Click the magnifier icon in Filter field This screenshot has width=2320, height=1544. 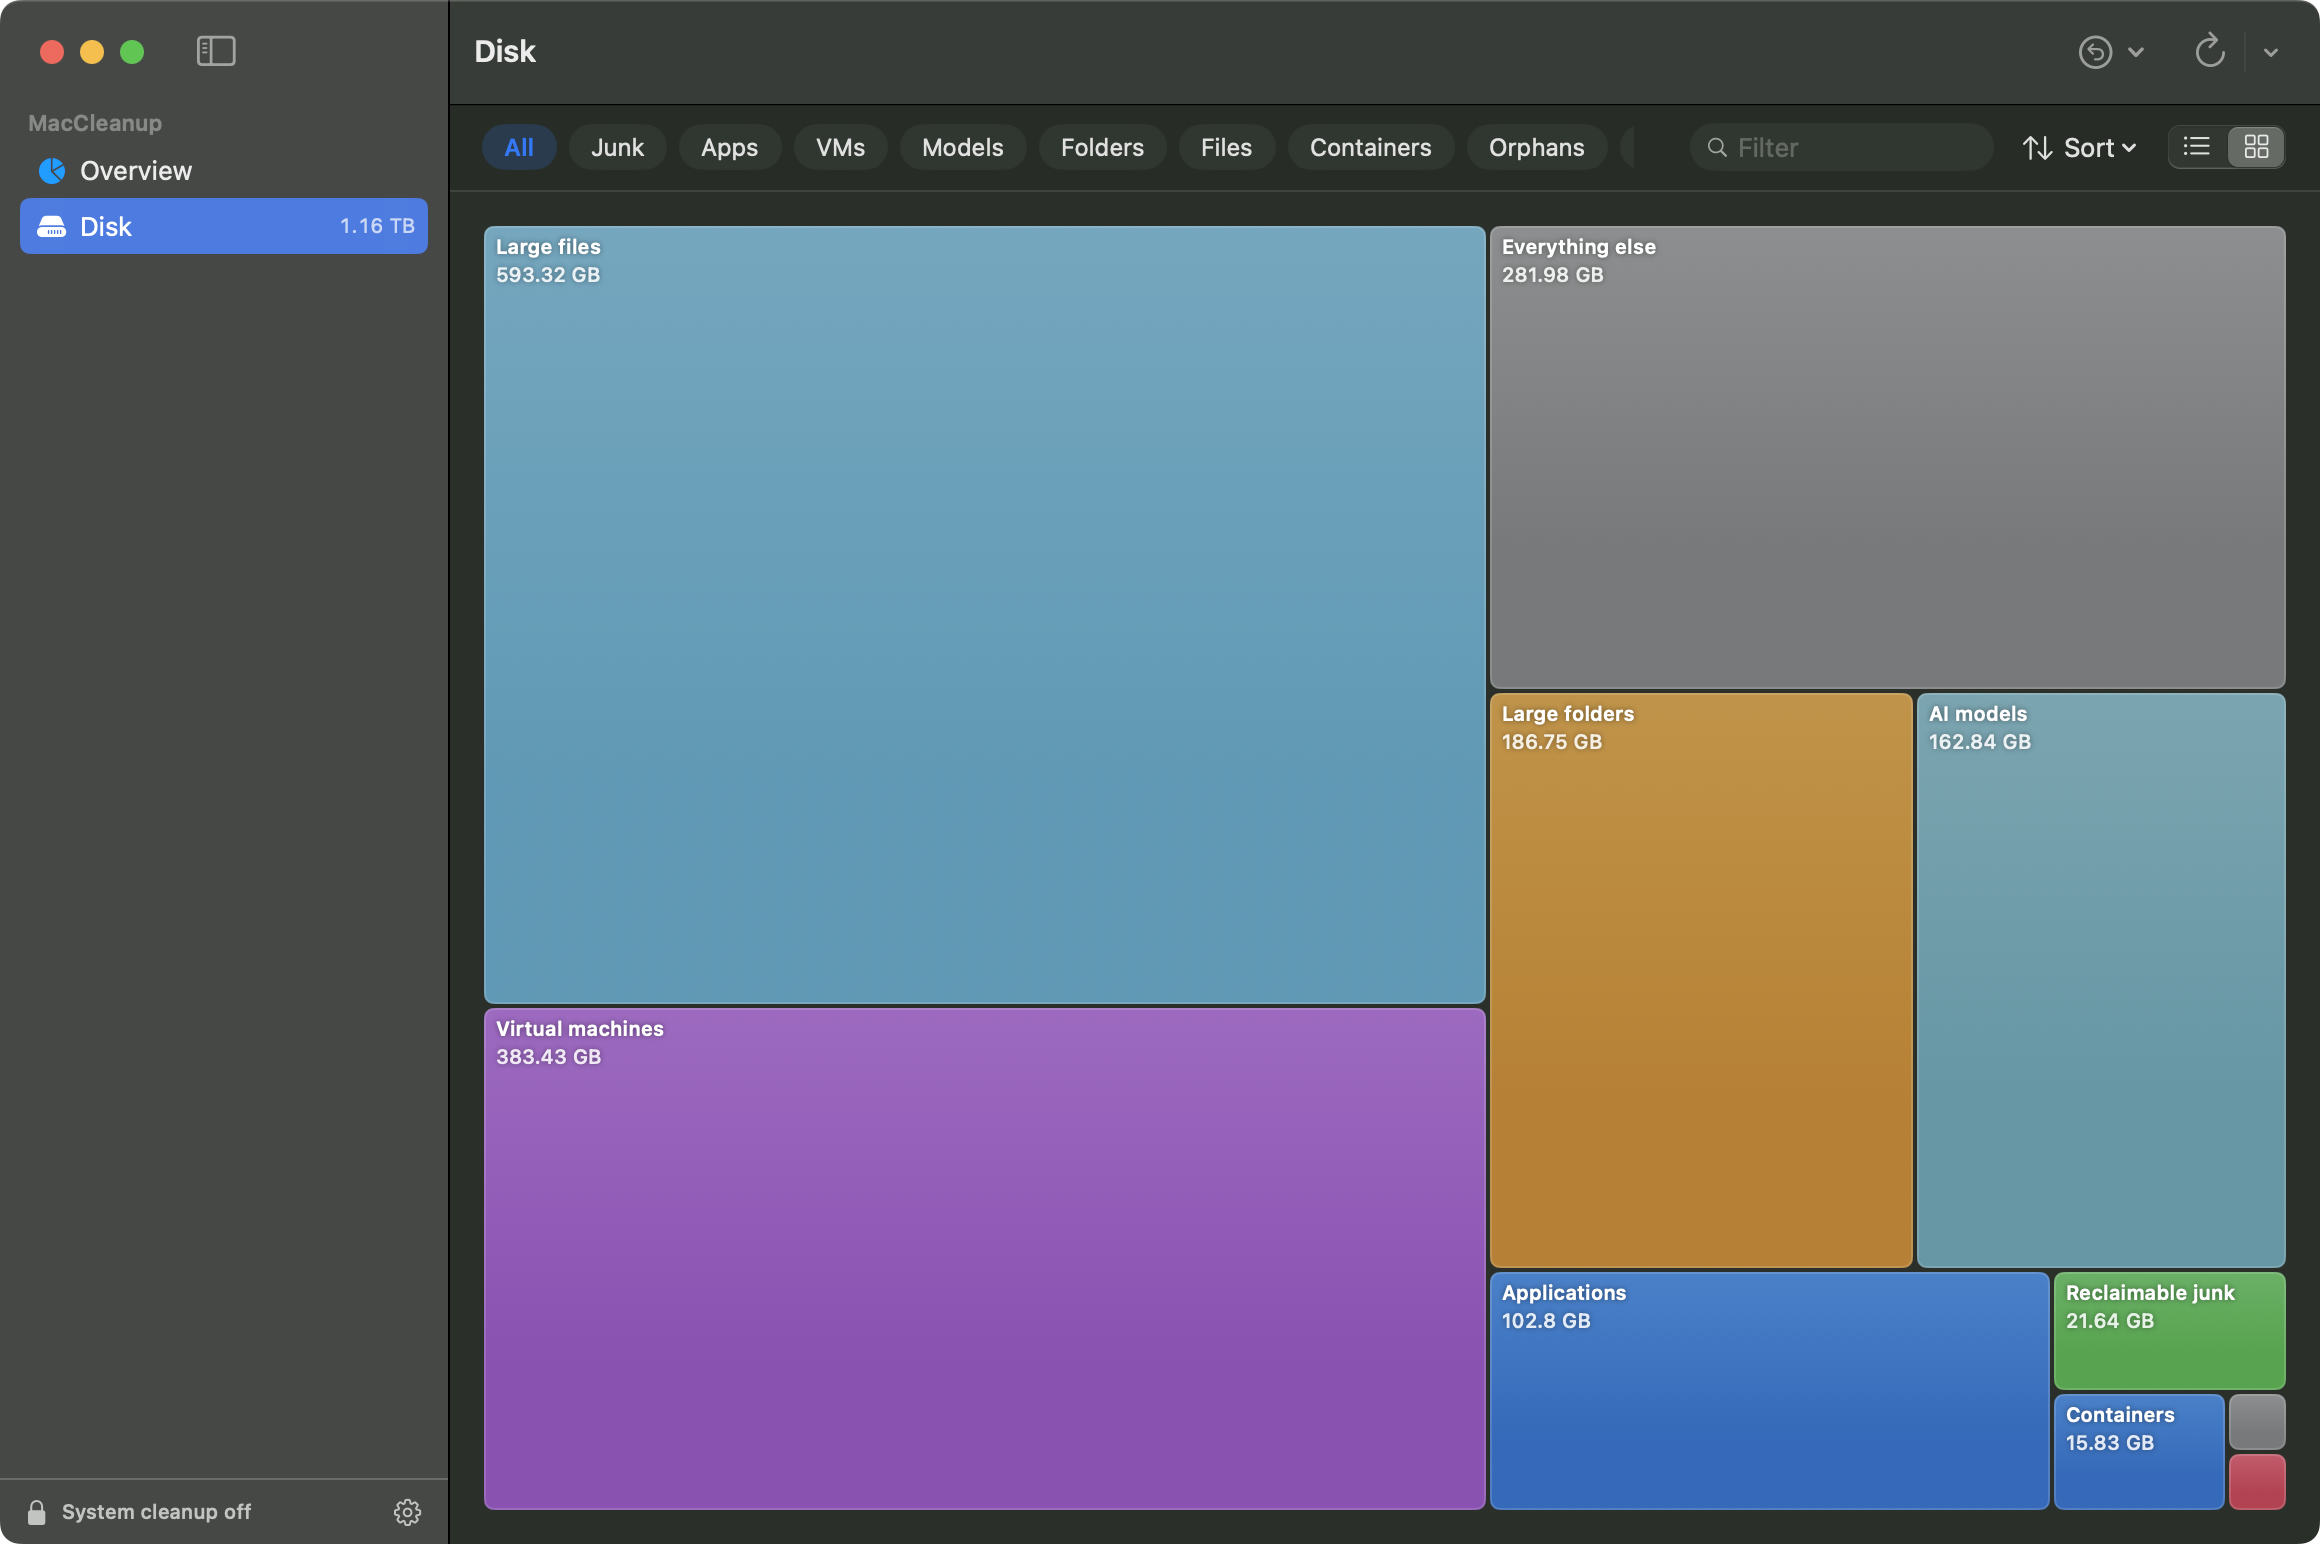(x=1717, y=148)
